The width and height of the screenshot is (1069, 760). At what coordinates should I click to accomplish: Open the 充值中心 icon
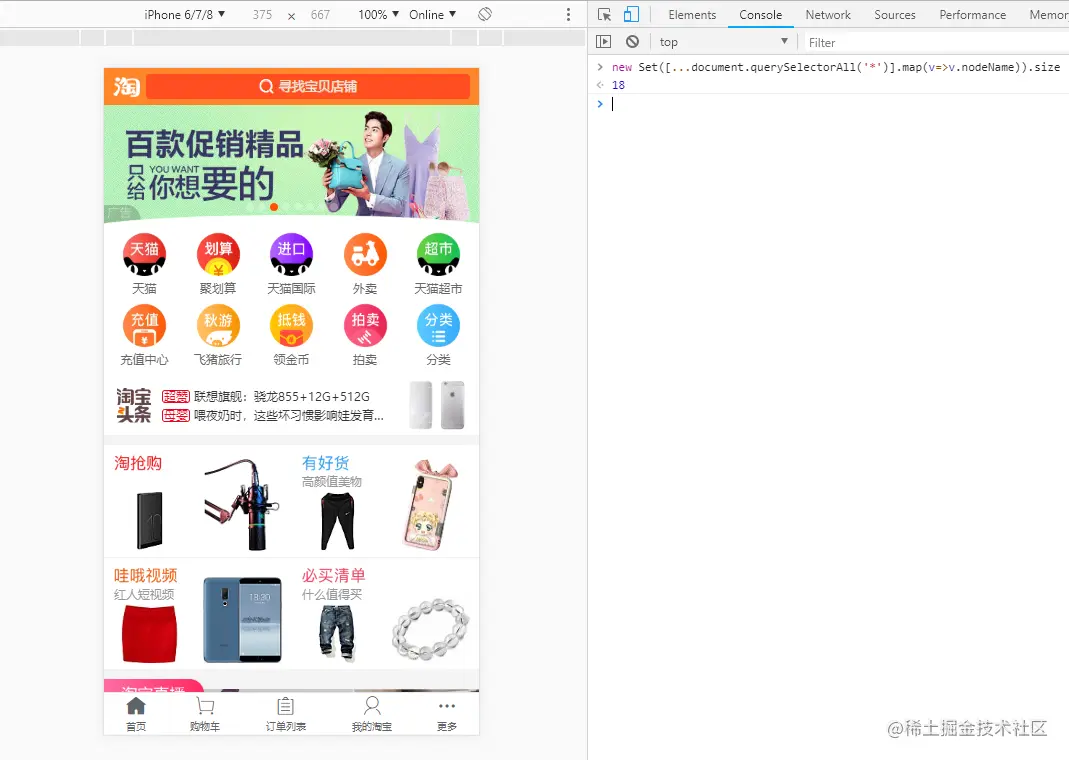[145, 326]
